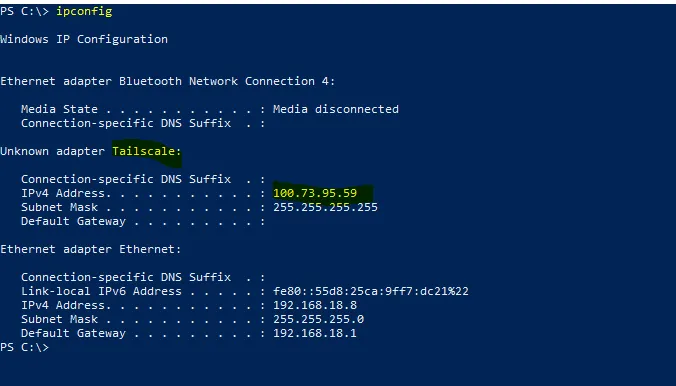
Task: Click the Ethernet subnet mask 255.255.255.0
Action: [x=319, y=319]
